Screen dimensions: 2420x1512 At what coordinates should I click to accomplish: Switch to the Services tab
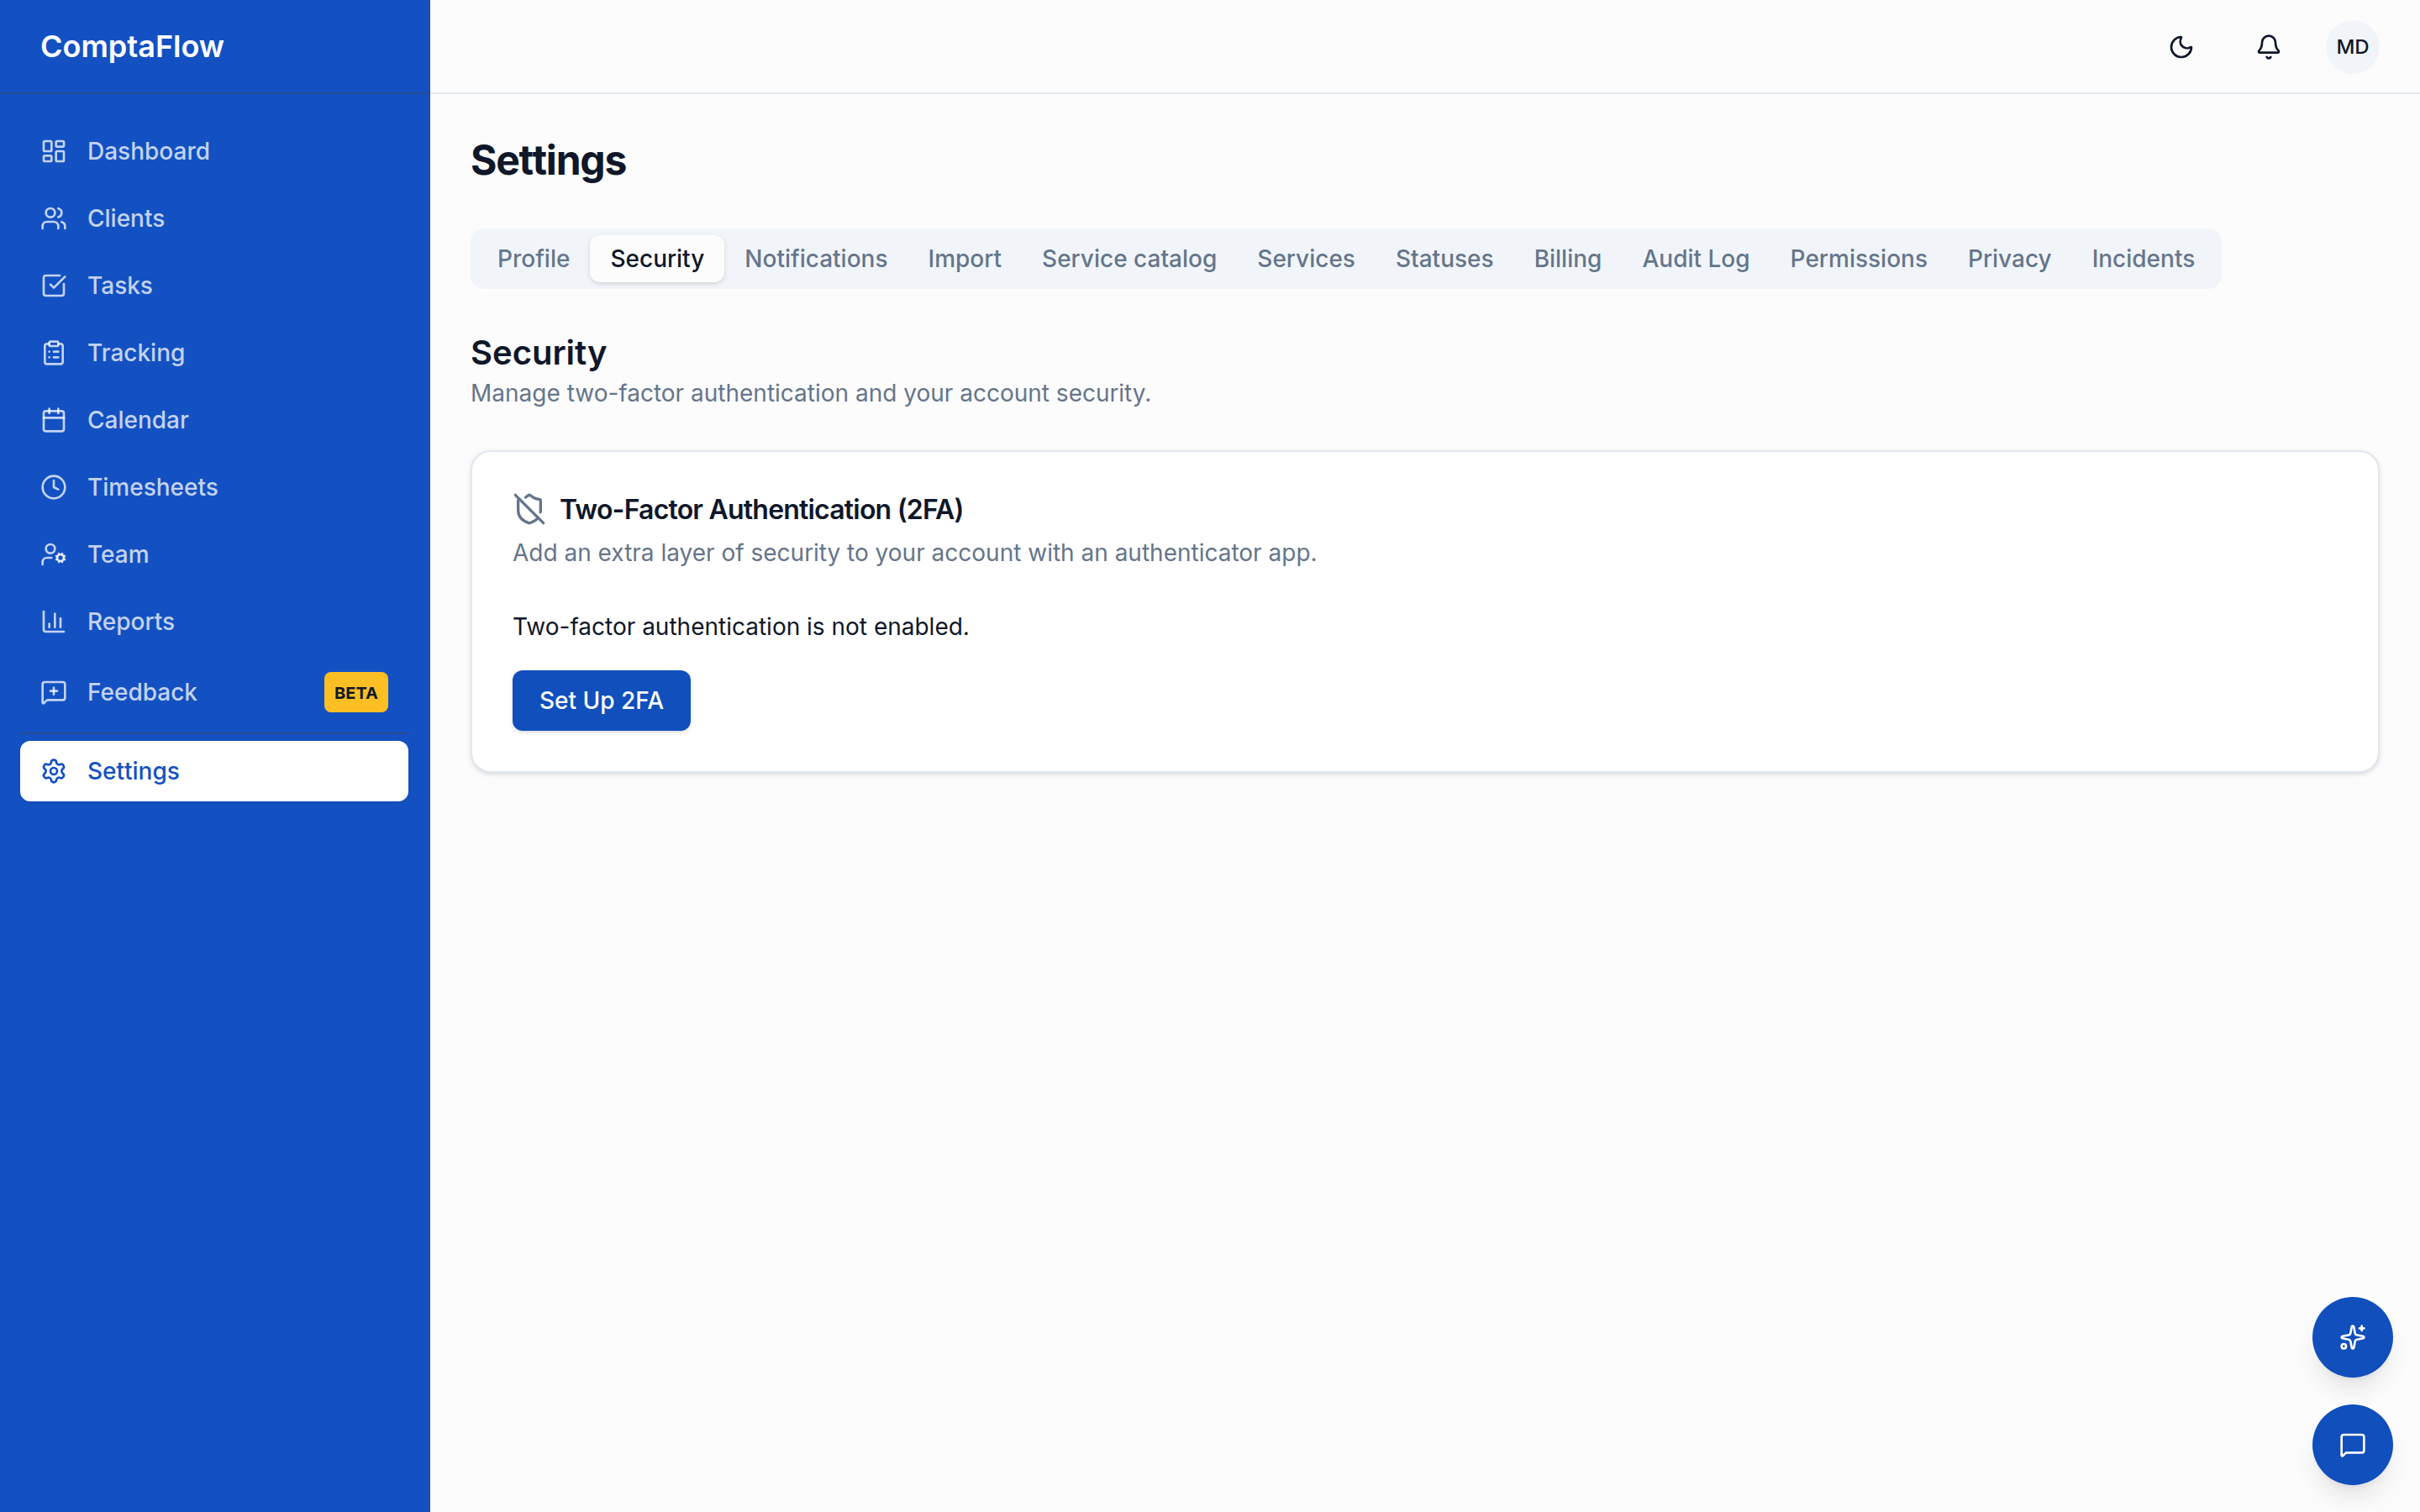click(x=1305, y=259)
